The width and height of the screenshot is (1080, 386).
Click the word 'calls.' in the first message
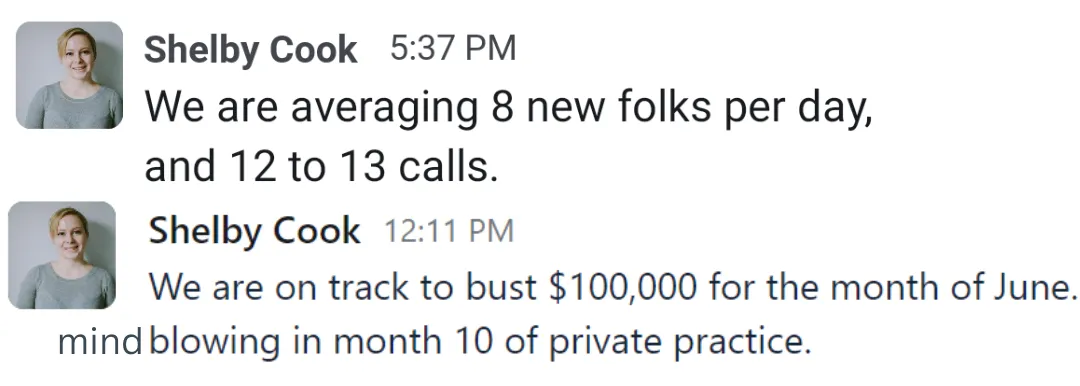tap(444, 166)
